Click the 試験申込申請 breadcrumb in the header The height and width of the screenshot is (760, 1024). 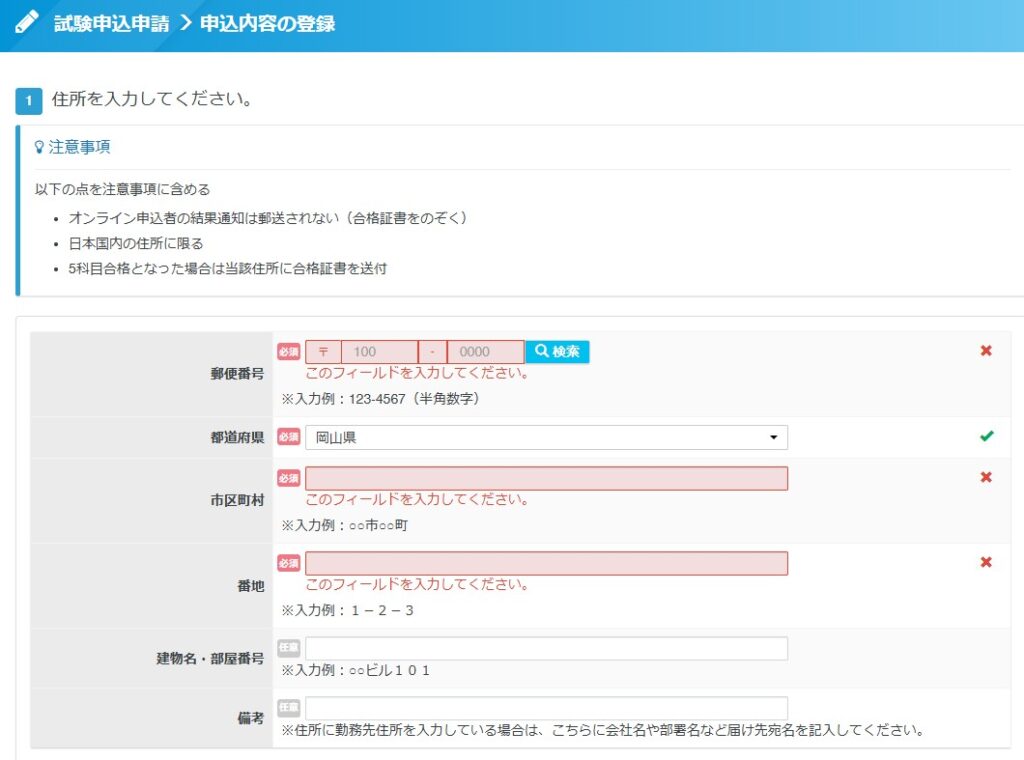[x=111, y=23]
